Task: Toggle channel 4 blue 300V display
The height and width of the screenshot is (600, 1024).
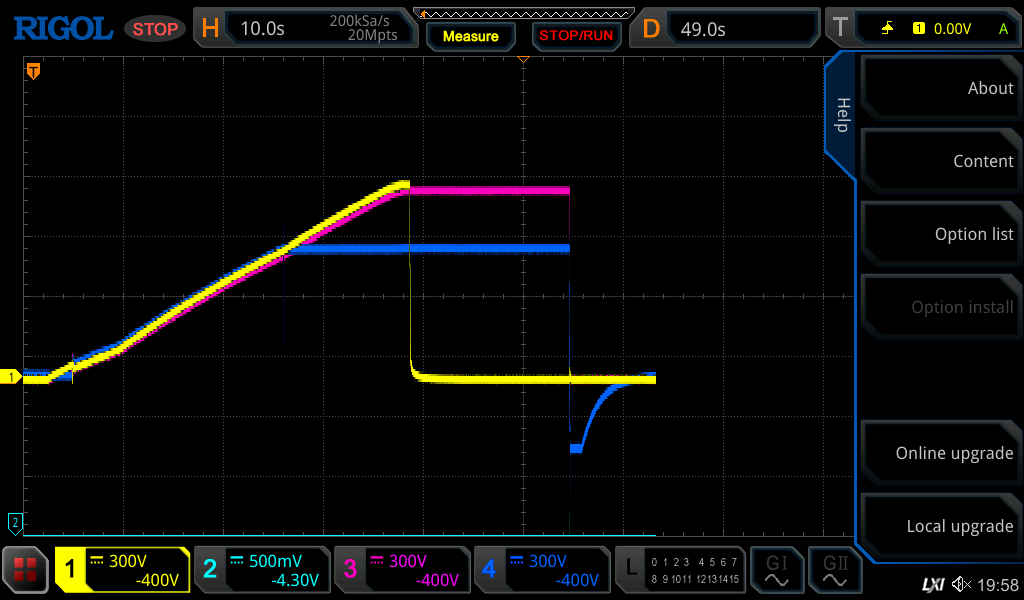Action: (541, 570)
